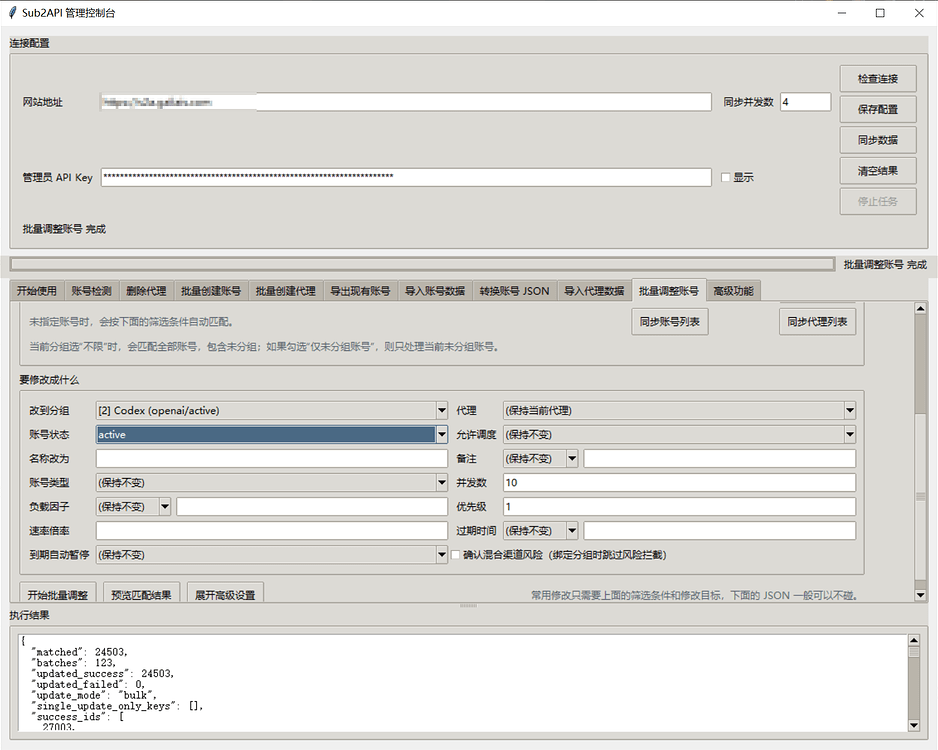
Task: Click the 展开高级设置 button
Action: click(225, 594)
